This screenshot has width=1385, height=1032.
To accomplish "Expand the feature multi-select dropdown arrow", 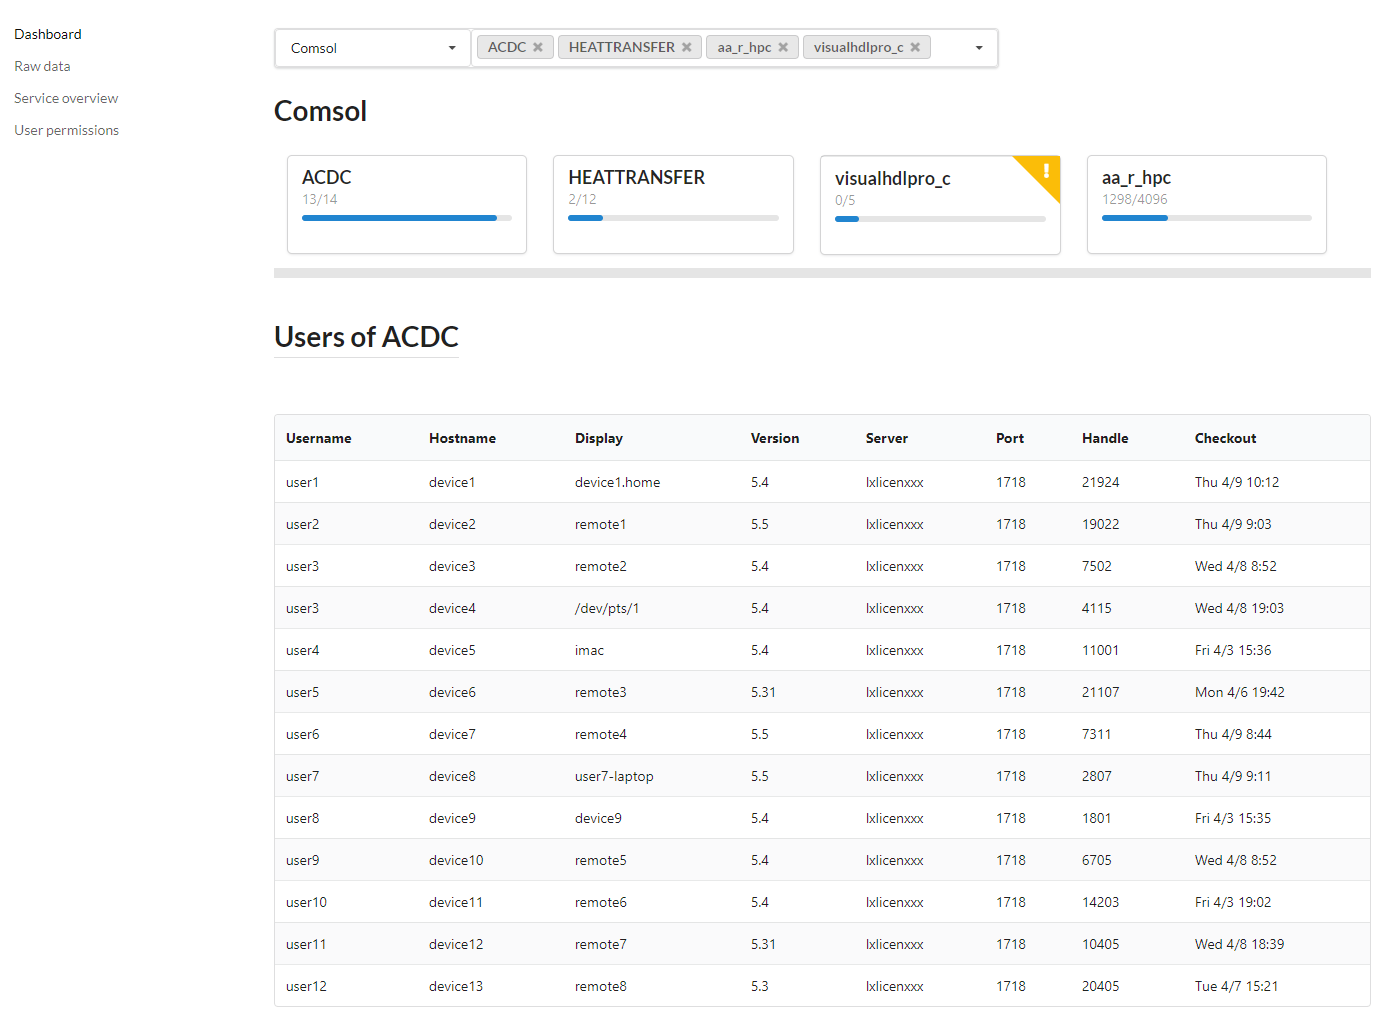I will (x=979, y=48).
